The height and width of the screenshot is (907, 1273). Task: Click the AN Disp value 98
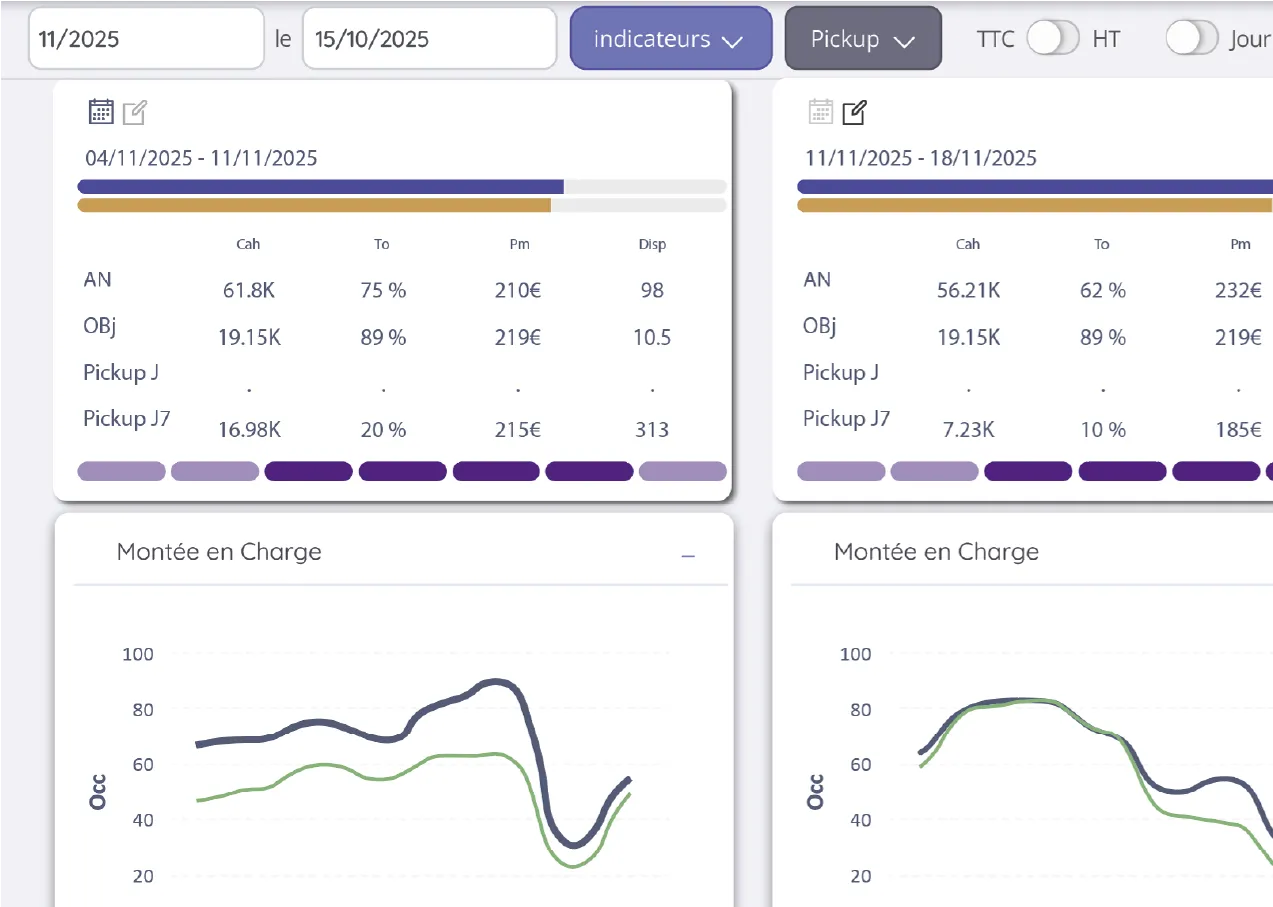click(x=652, y=291)
